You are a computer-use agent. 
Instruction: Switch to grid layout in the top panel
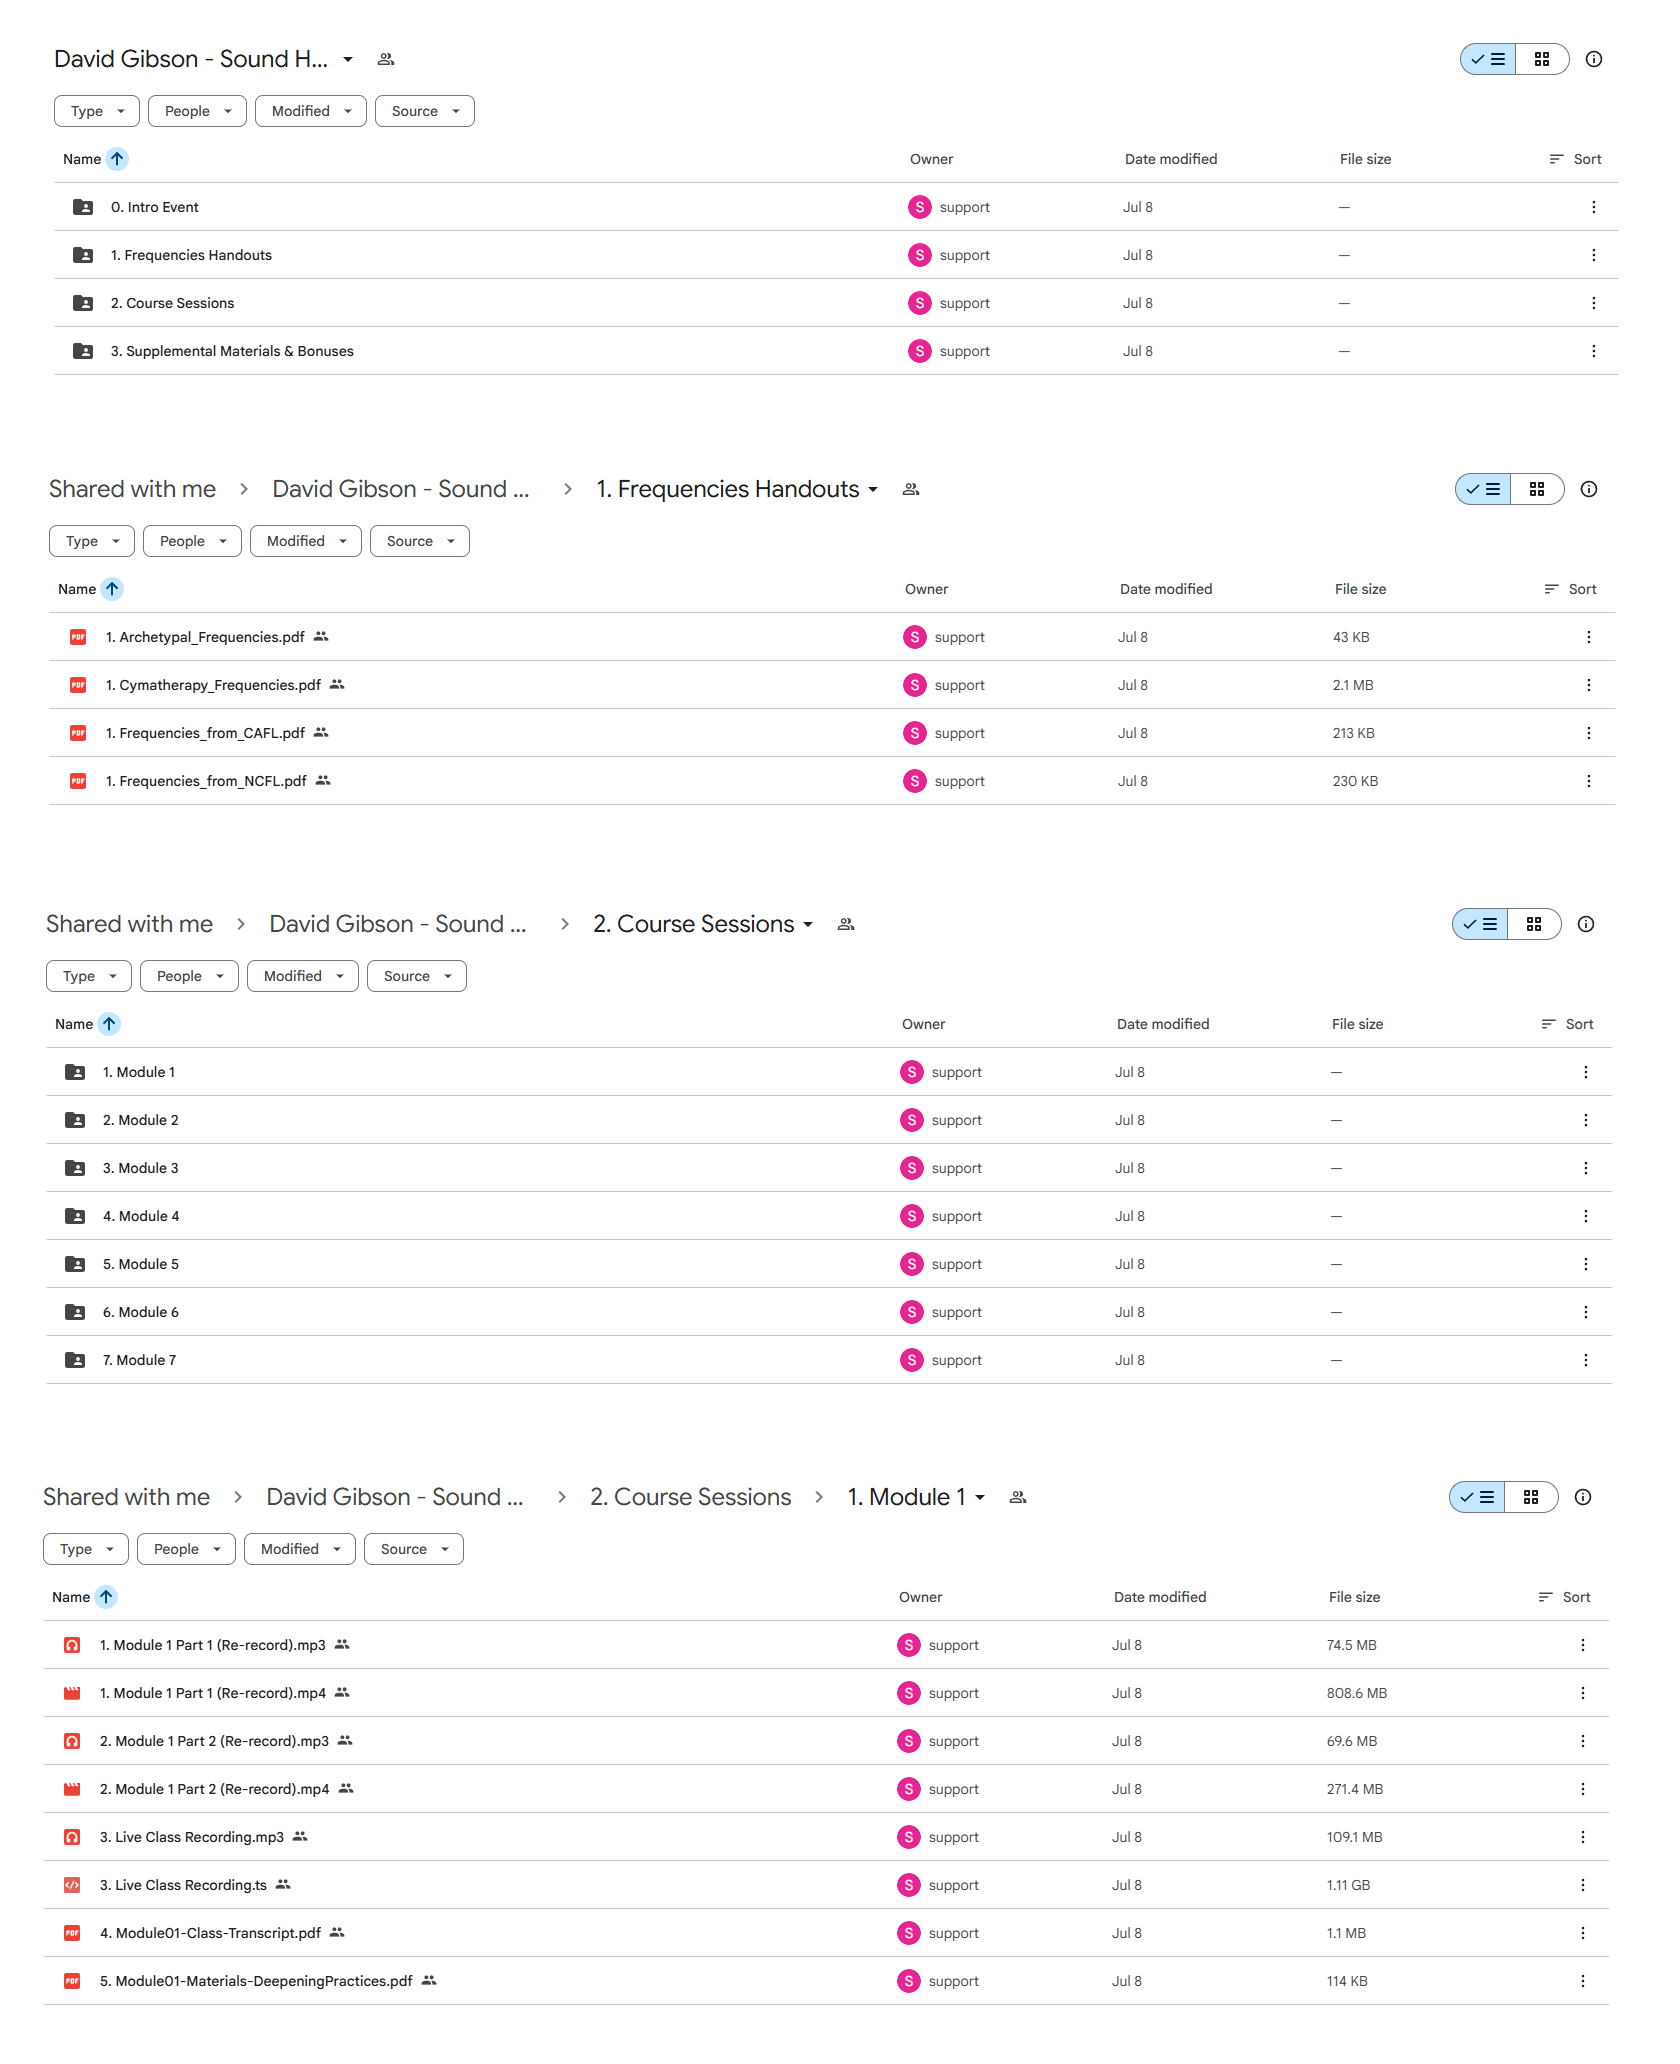[1541, 59]
